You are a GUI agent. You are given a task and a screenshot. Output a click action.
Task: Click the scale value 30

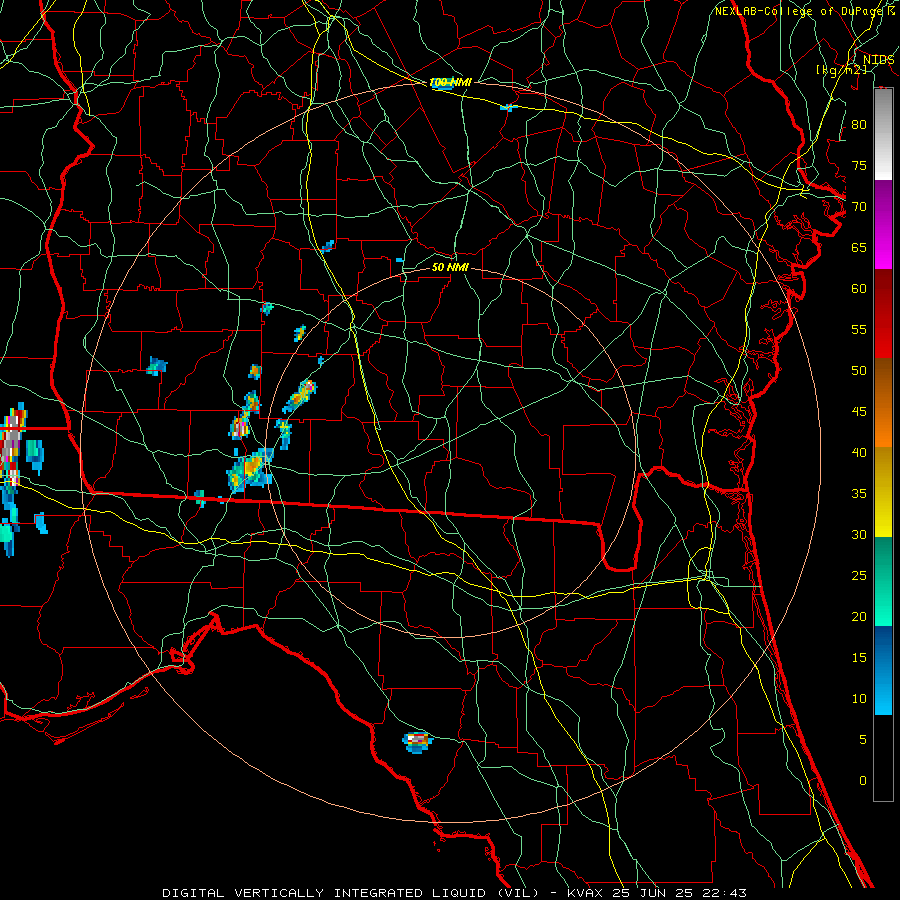pos(859,534)
